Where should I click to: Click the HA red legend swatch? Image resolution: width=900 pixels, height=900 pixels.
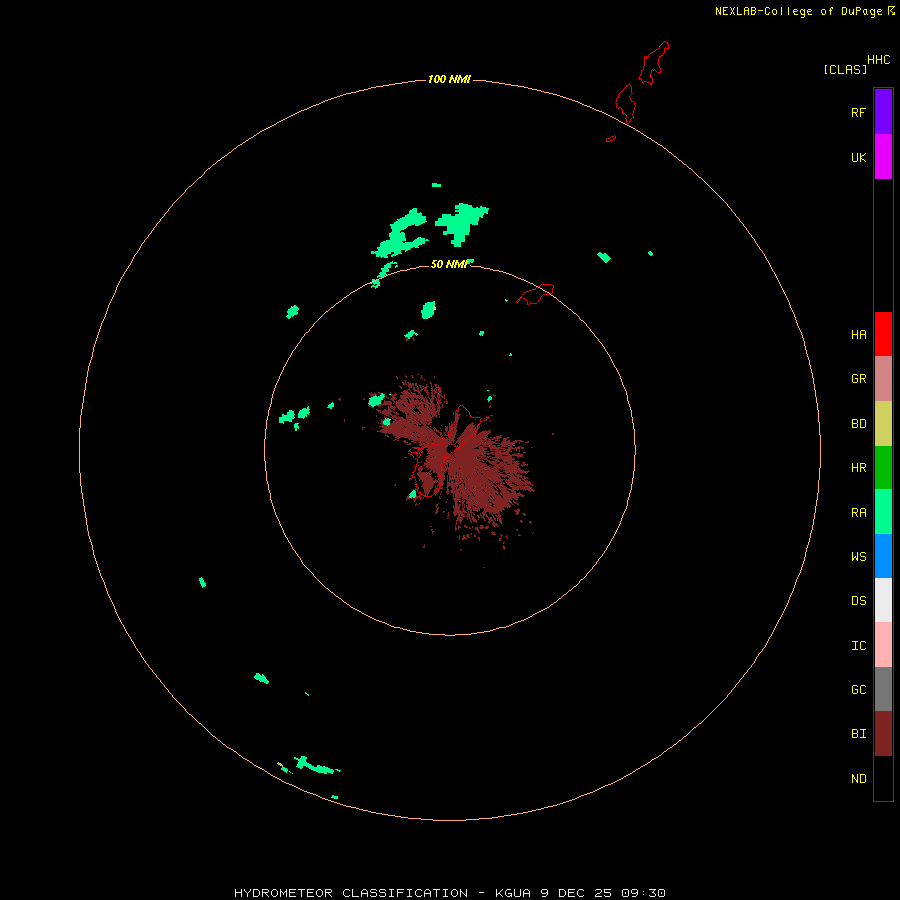click(x=883, y=334)
